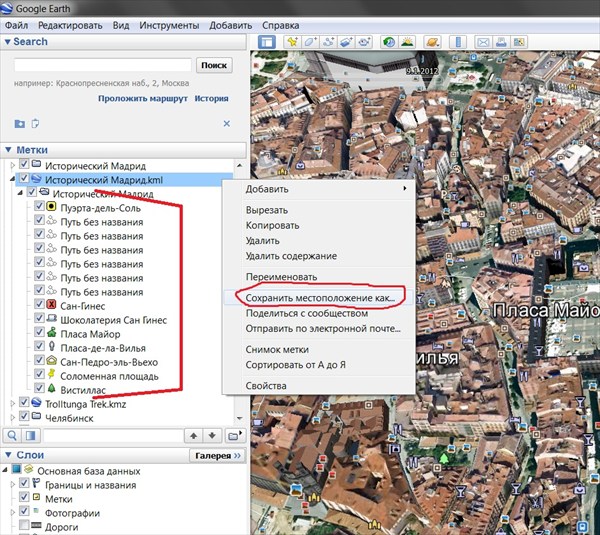
Task: Click the red X icon of Сан-Гинес
Action: (51, 304)
